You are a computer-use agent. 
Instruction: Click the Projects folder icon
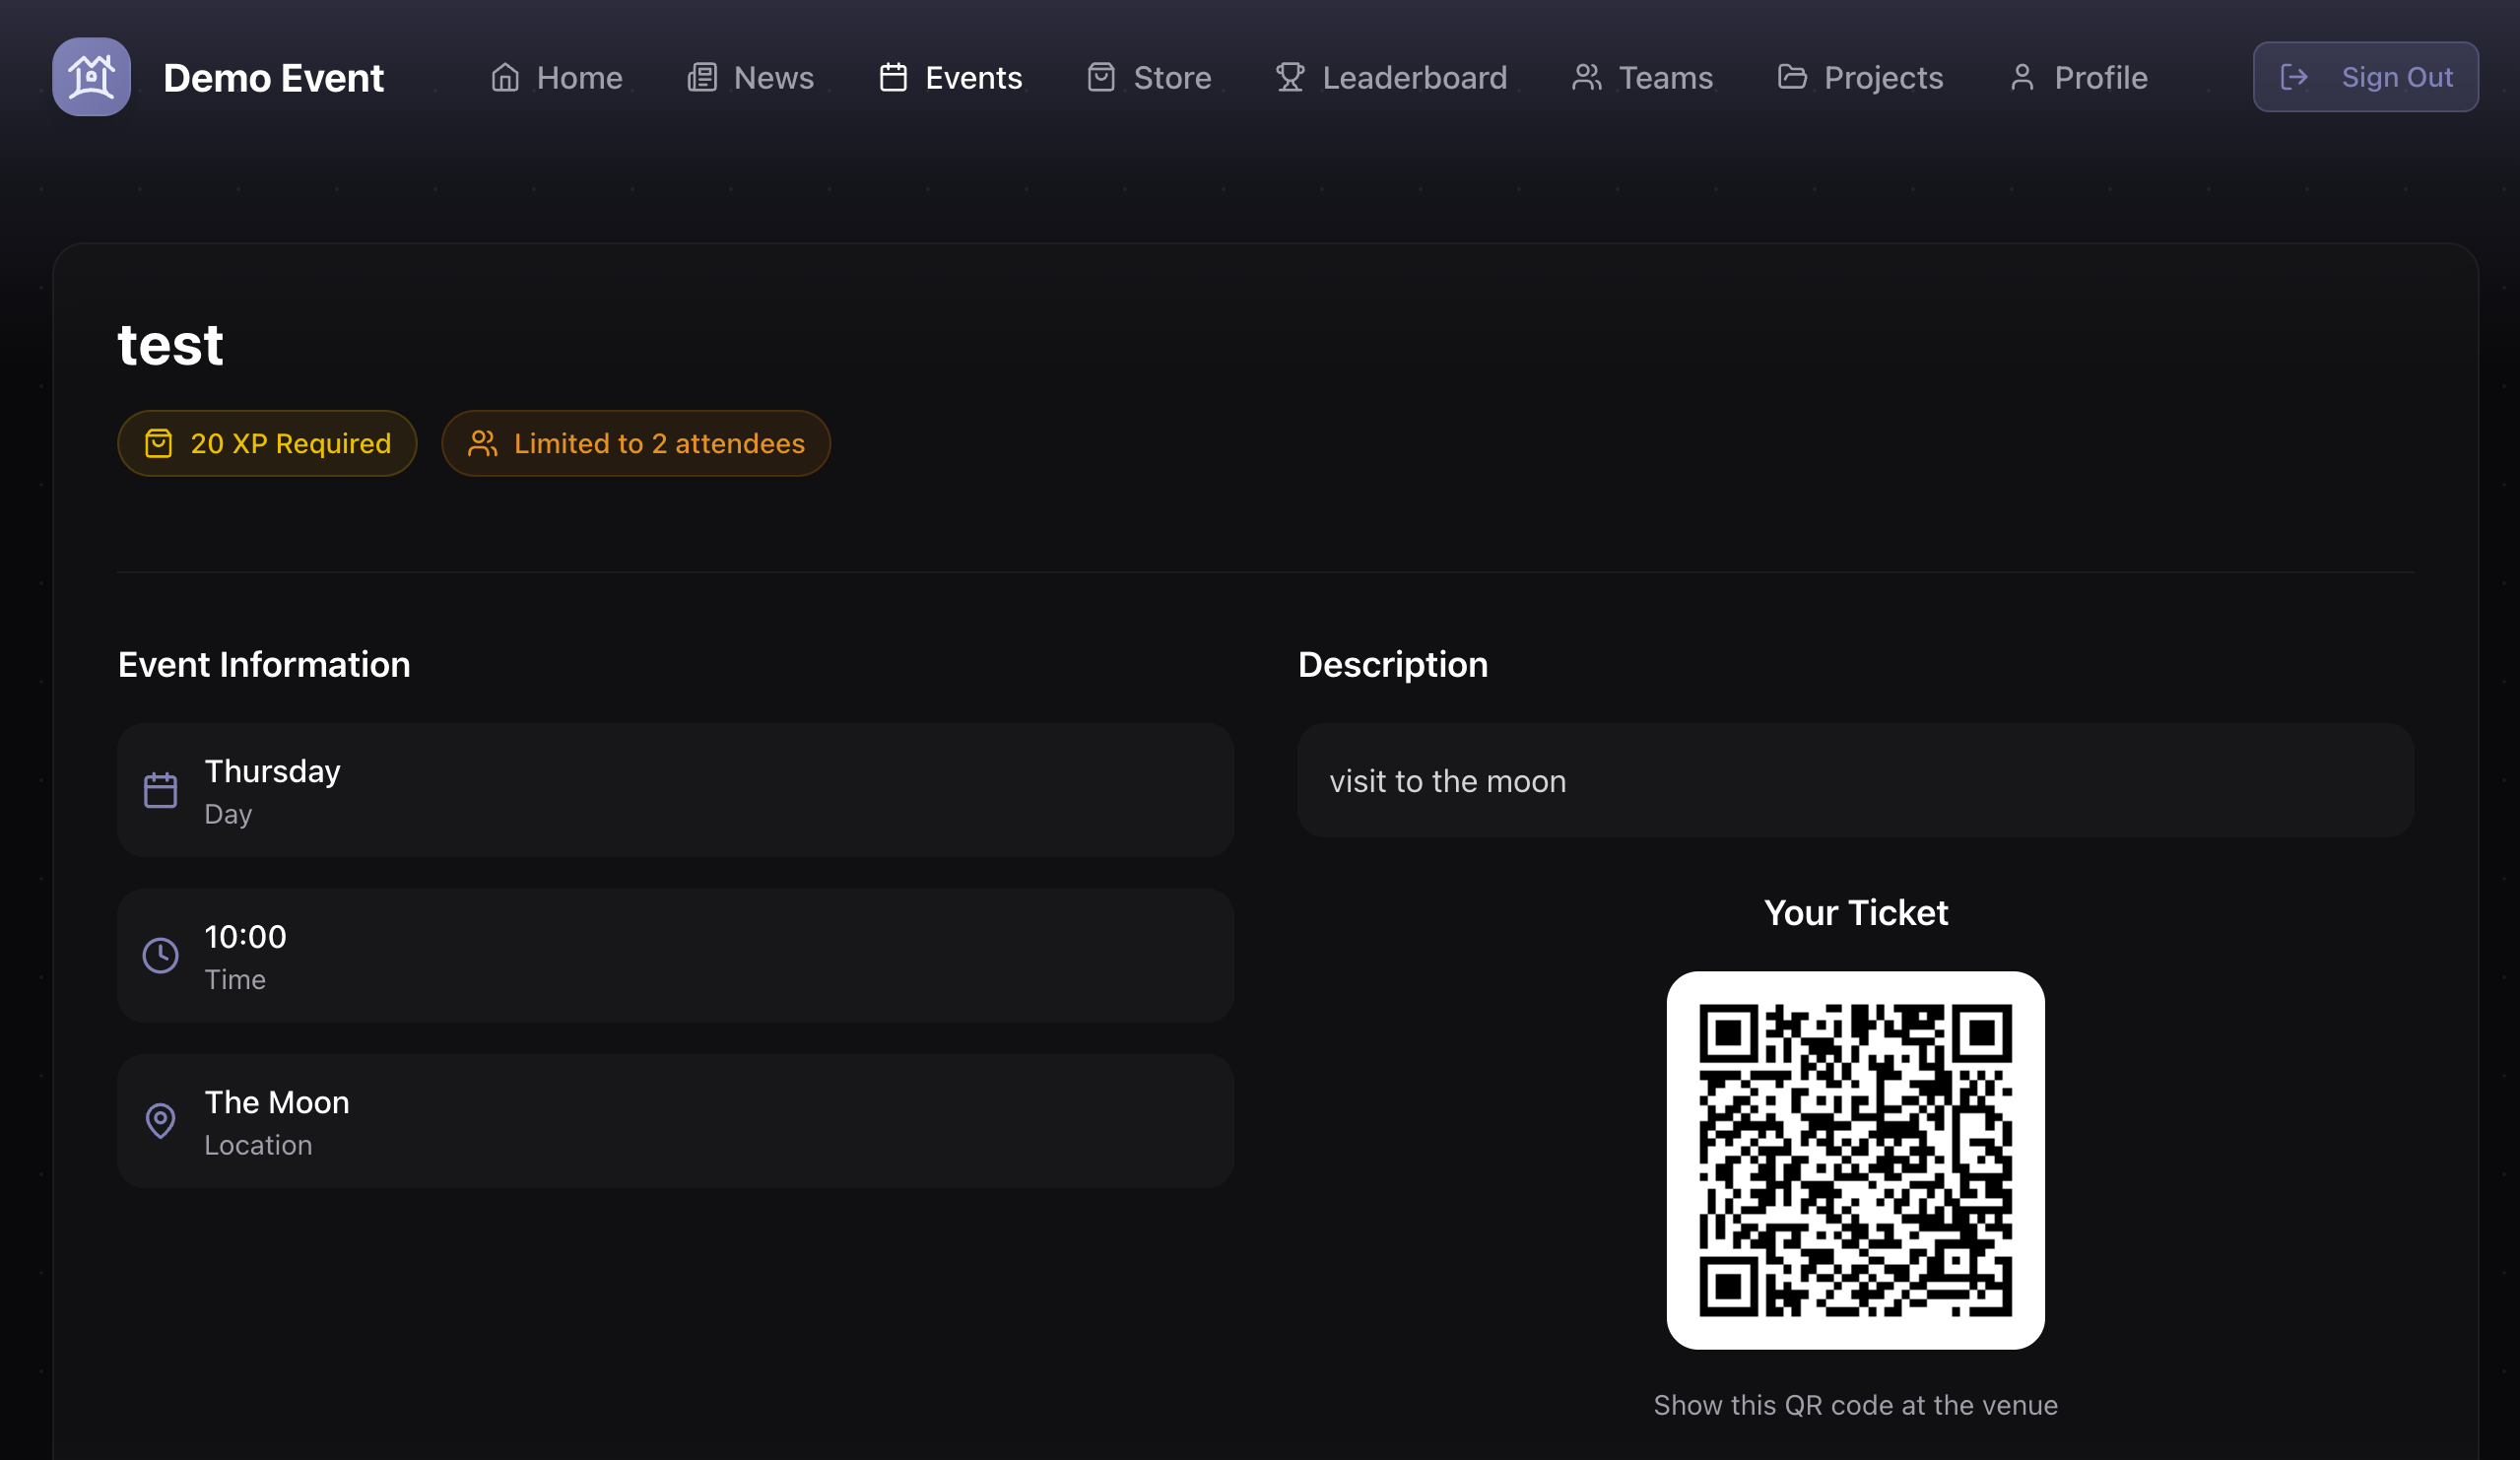(x=1792, y=77)
